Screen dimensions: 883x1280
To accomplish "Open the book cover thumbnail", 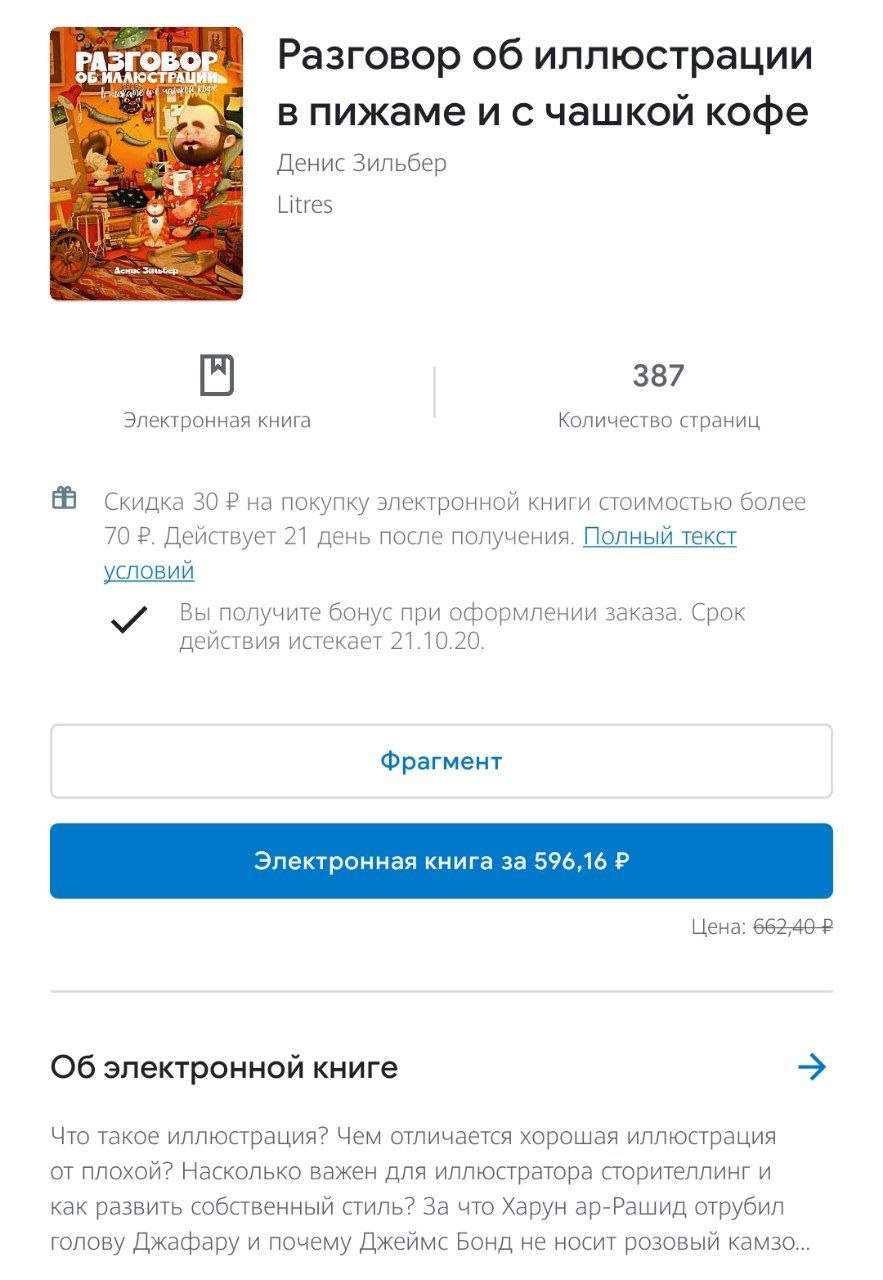I will 147,164.
